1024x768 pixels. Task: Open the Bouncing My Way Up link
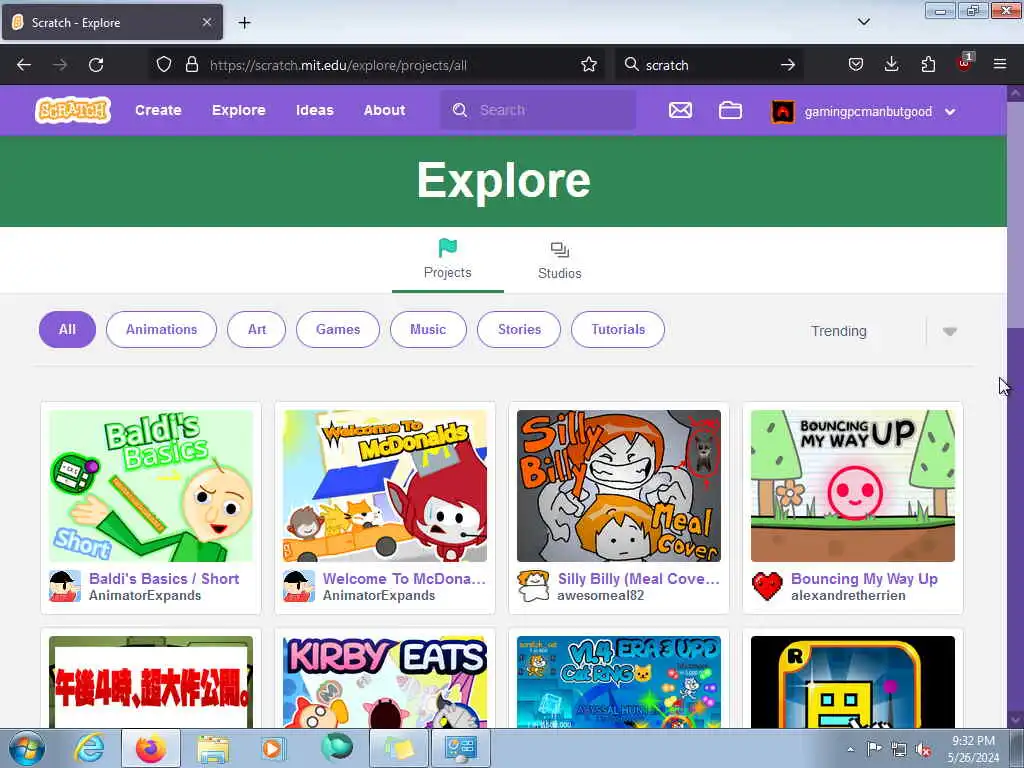click(864, 579)
